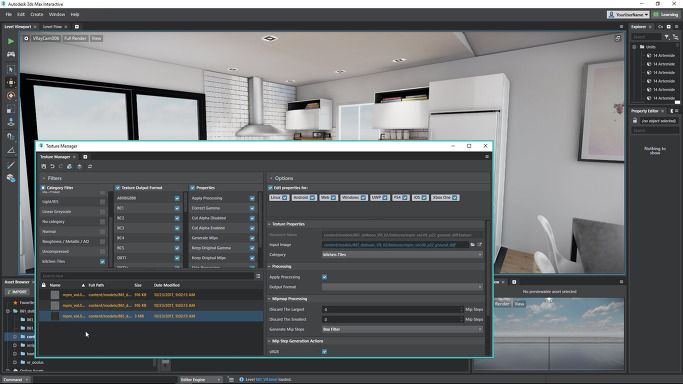Uncheck the BC1 format checkbox

pyautogui.click(x=177, y=208)
